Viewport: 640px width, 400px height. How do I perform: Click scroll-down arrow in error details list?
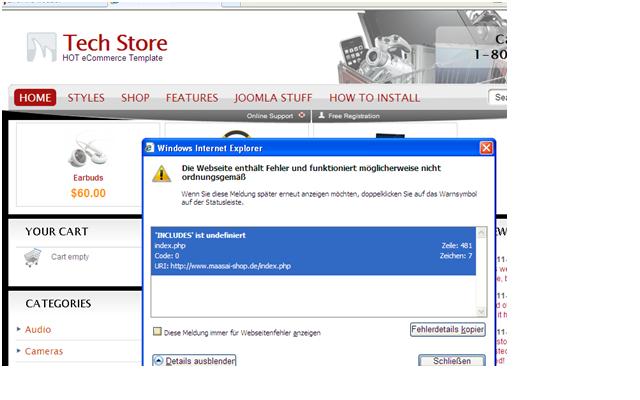click(x=482, y=311)
